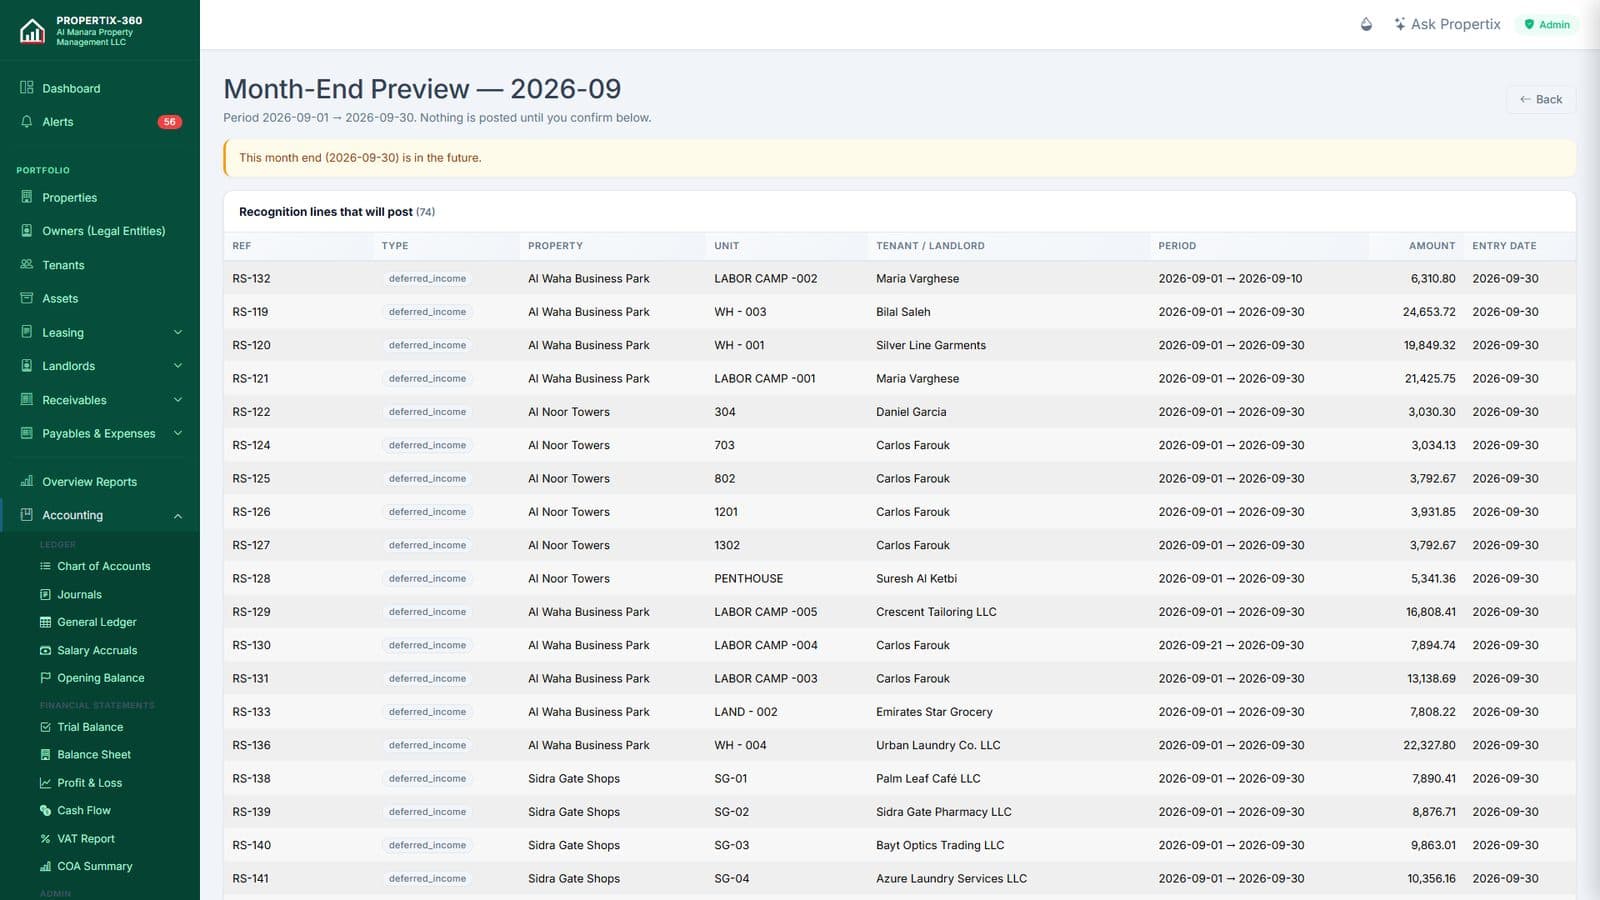Select reference RS-132 in the table
The width and height of the screenshot is (1600, 900).
coord(251,279)
